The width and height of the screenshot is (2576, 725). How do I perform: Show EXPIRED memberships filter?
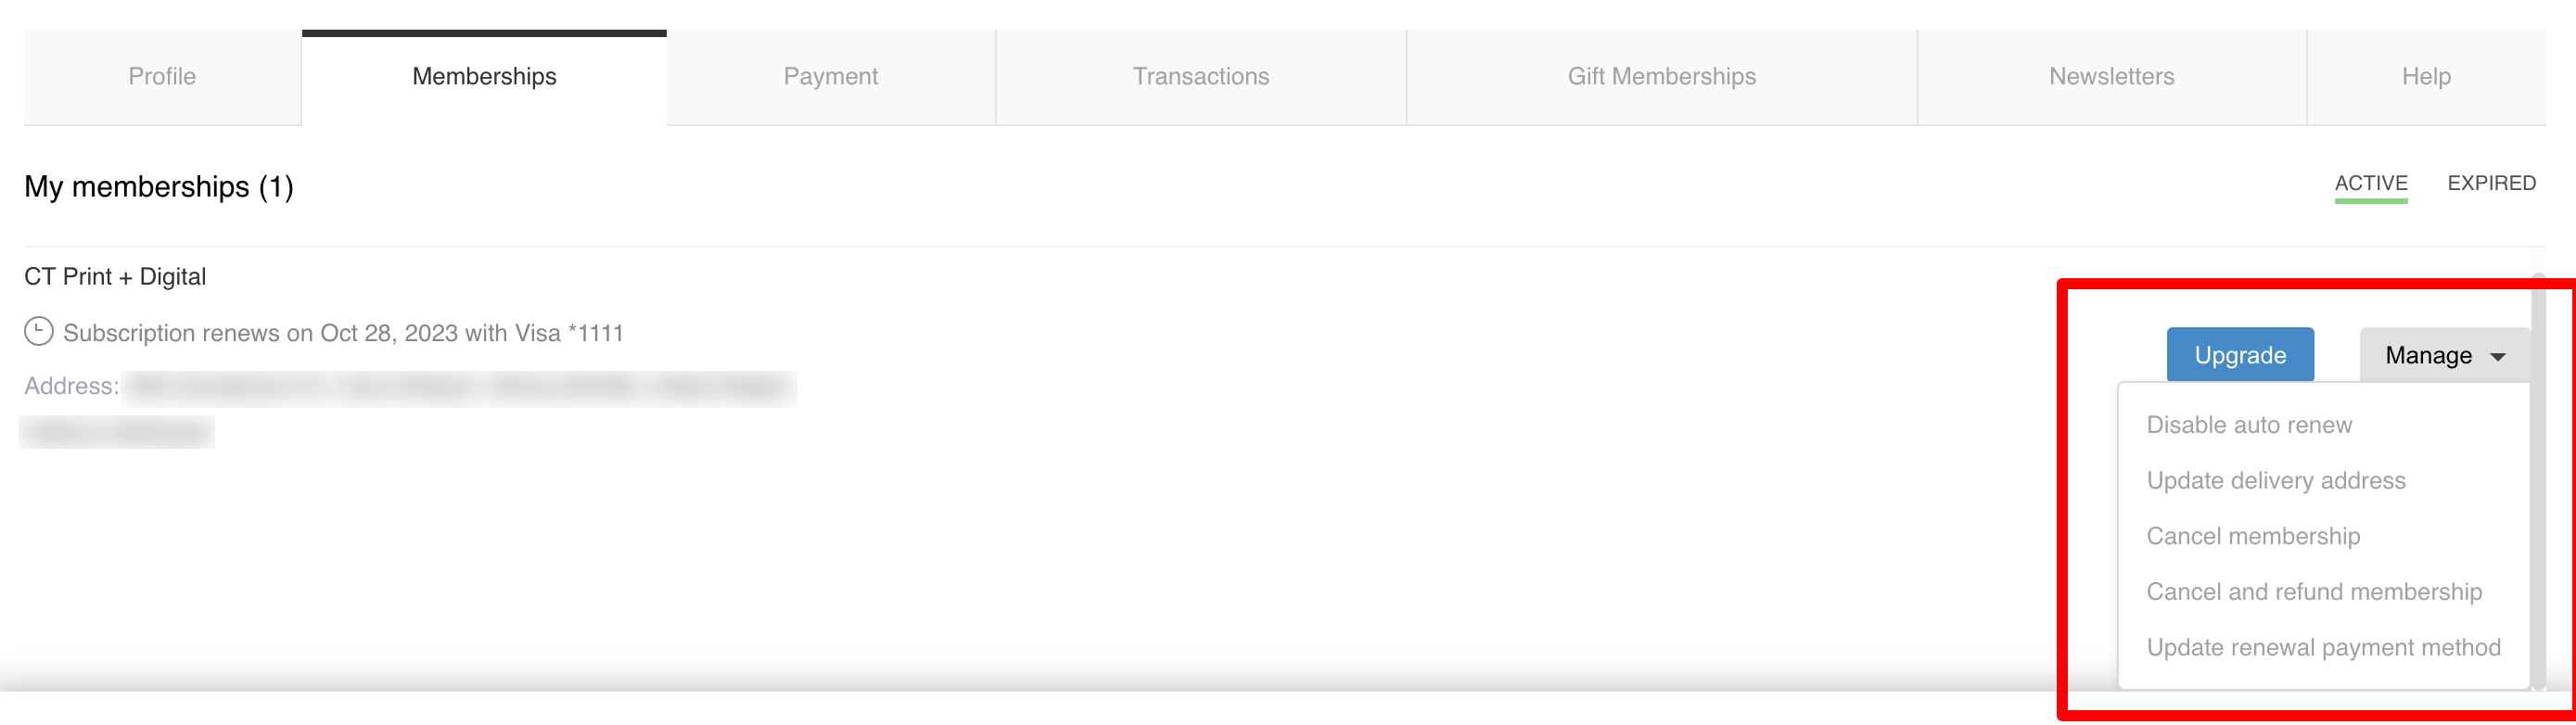coord(2490,183)
